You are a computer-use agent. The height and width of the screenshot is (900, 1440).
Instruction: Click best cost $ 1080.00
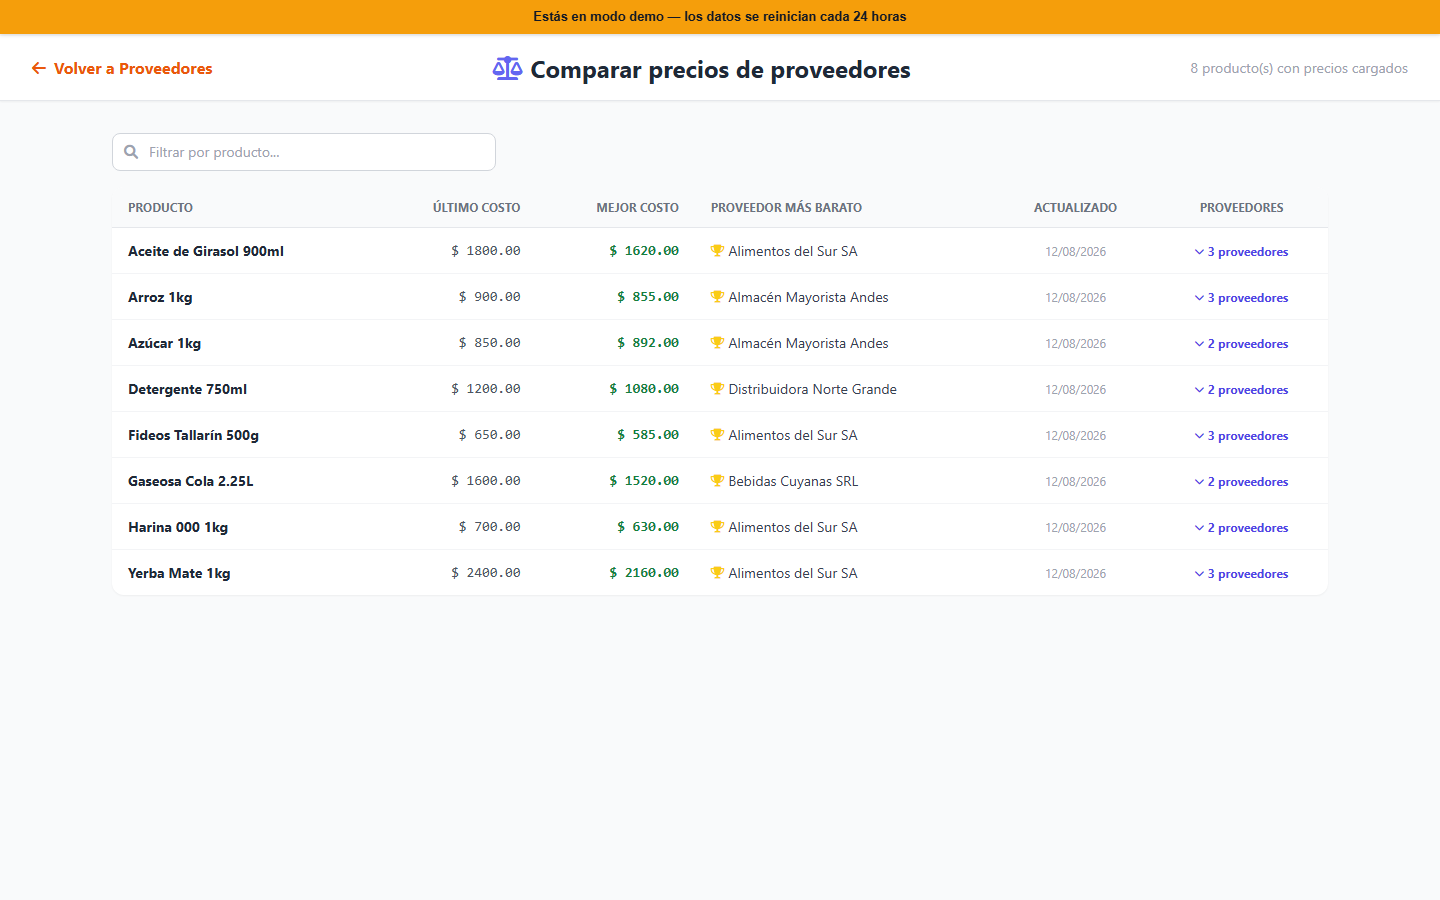(x=644, y=389)
